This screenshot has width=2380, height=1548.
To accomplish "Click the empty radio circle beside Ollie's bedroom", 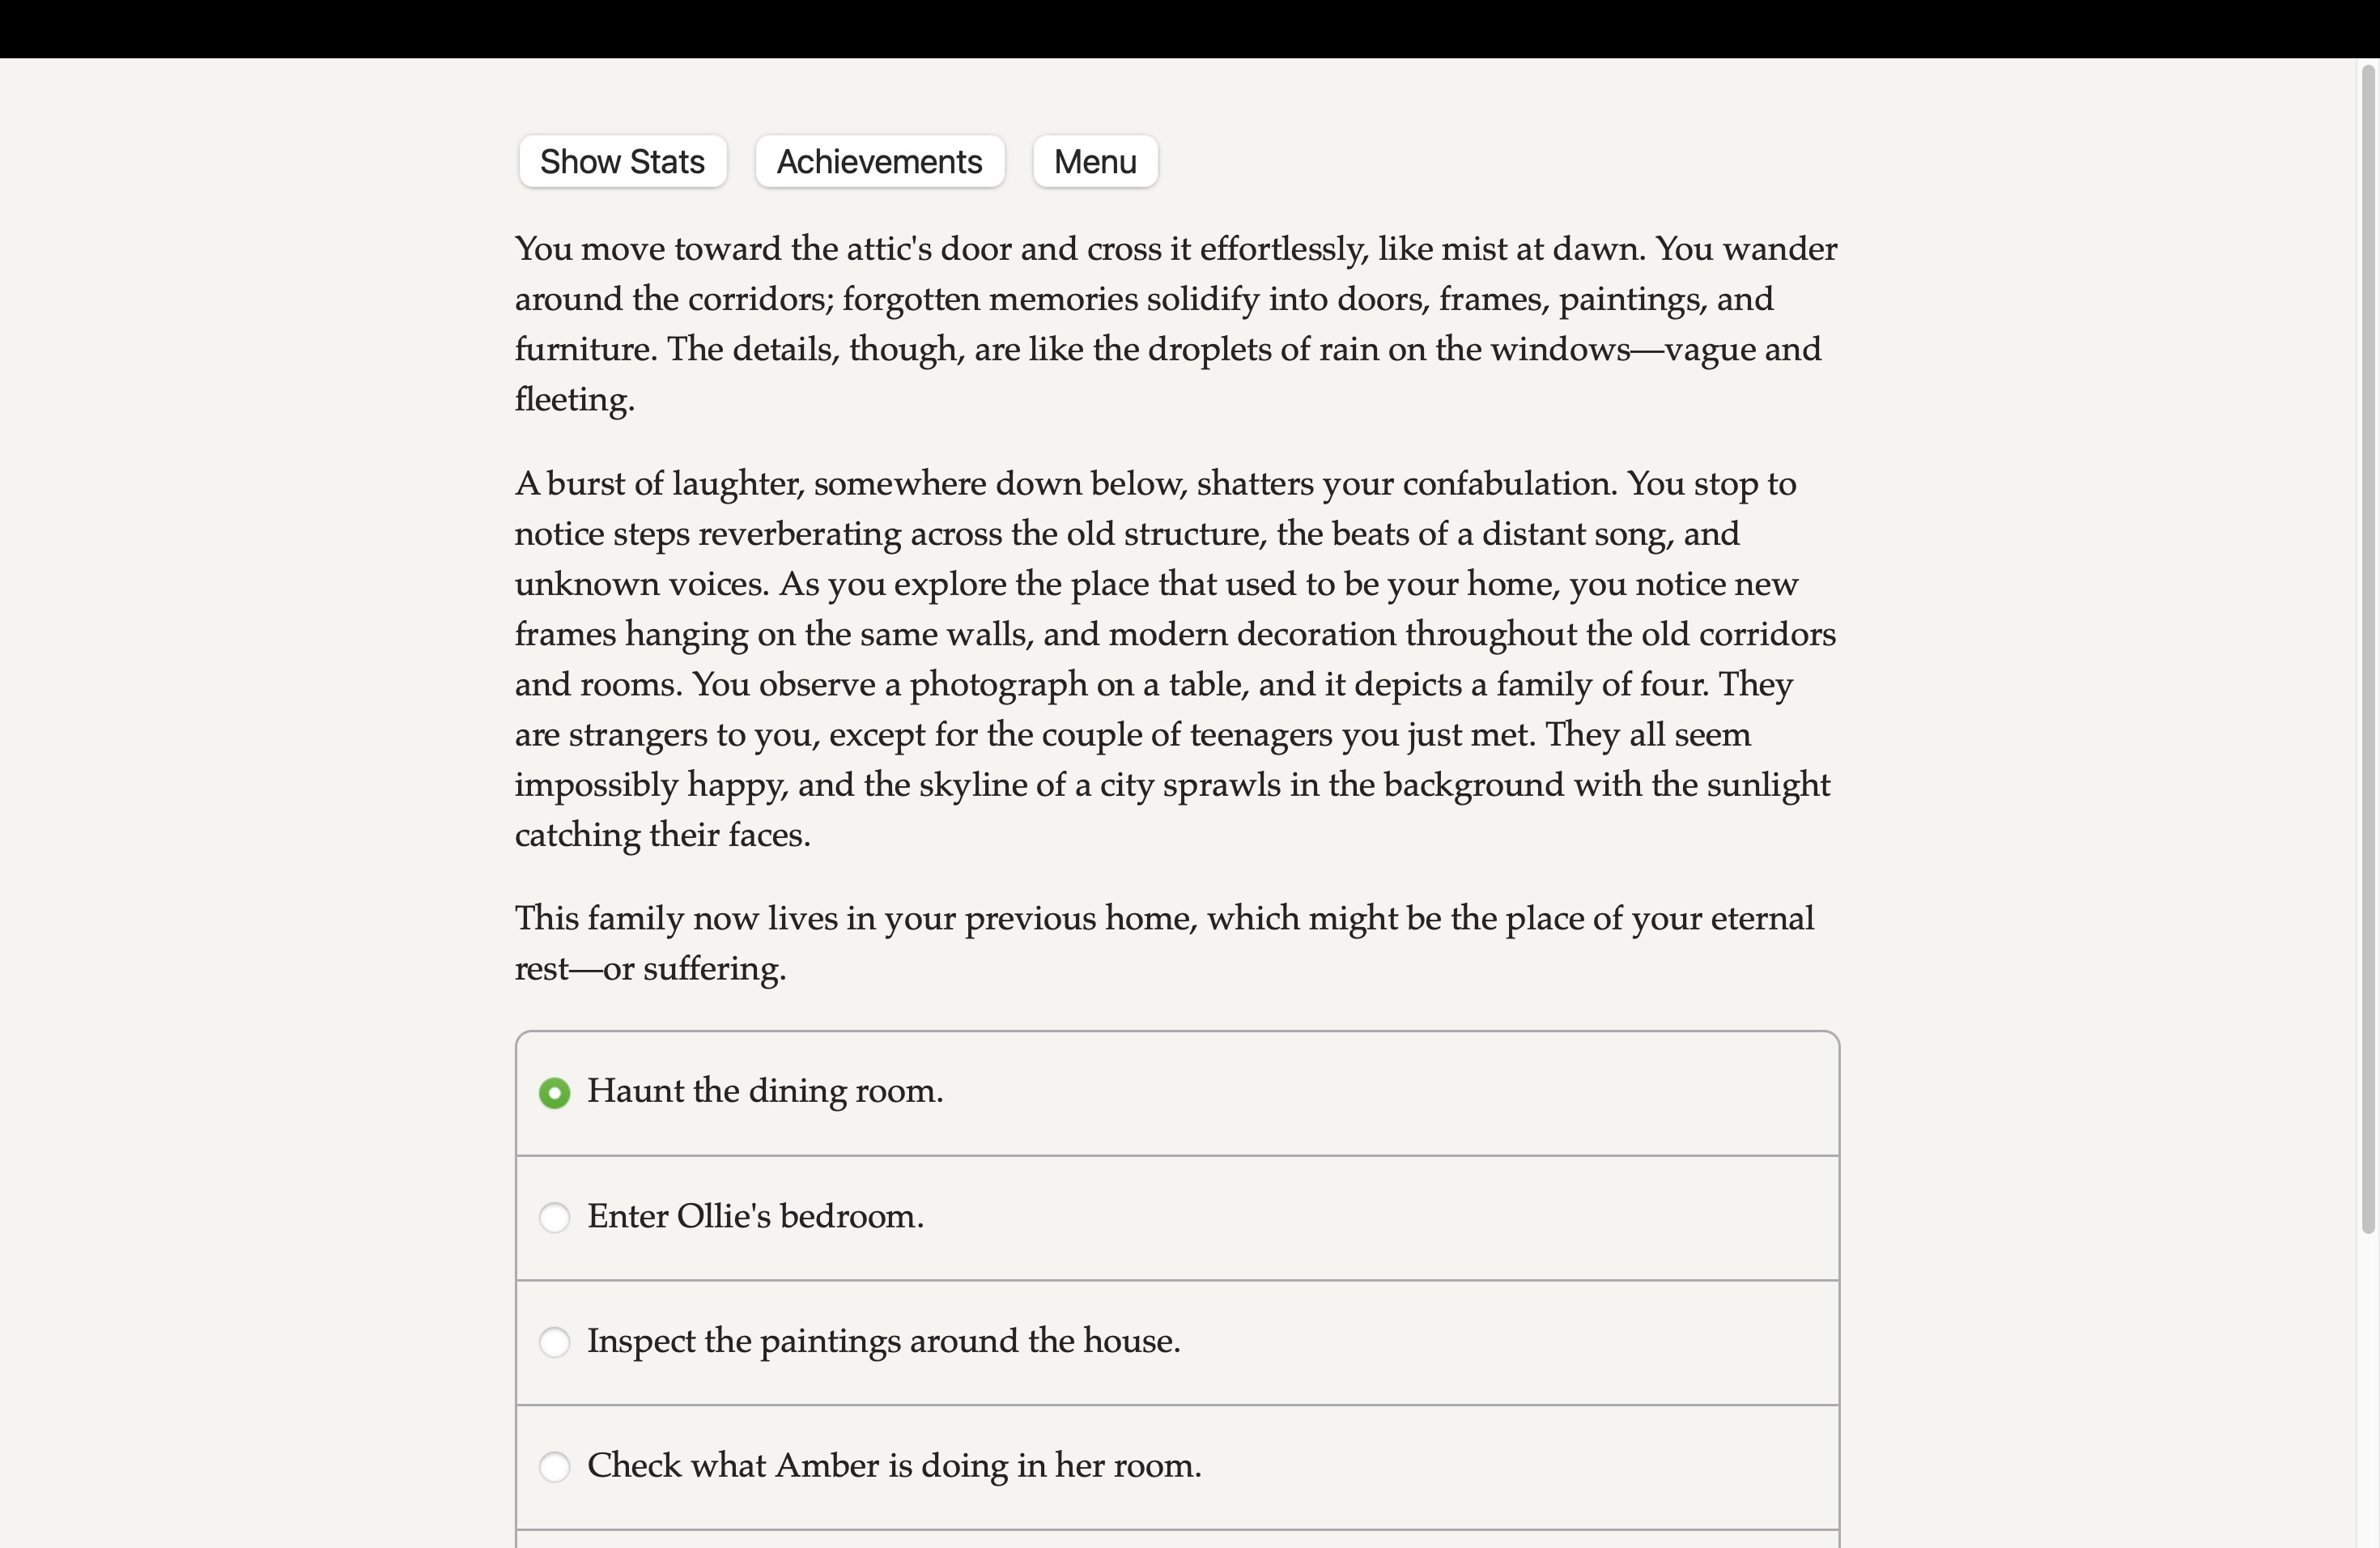I will [x=556, y=1217].
